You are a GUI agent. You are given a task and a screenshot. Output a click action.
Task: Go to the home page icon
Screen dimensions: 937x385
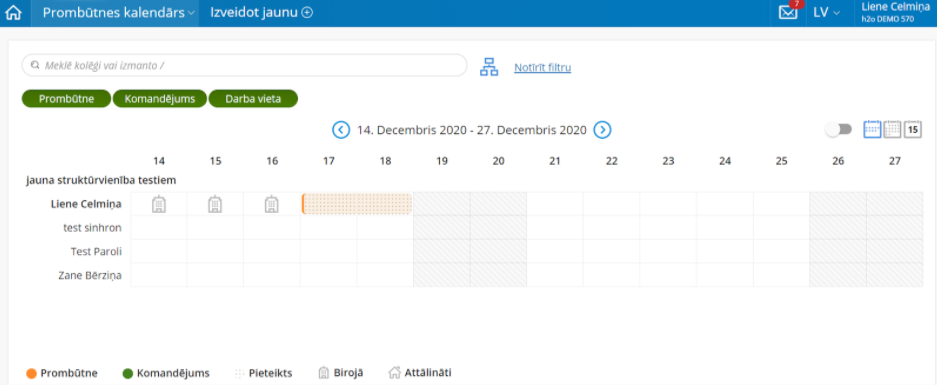(13, 13)
